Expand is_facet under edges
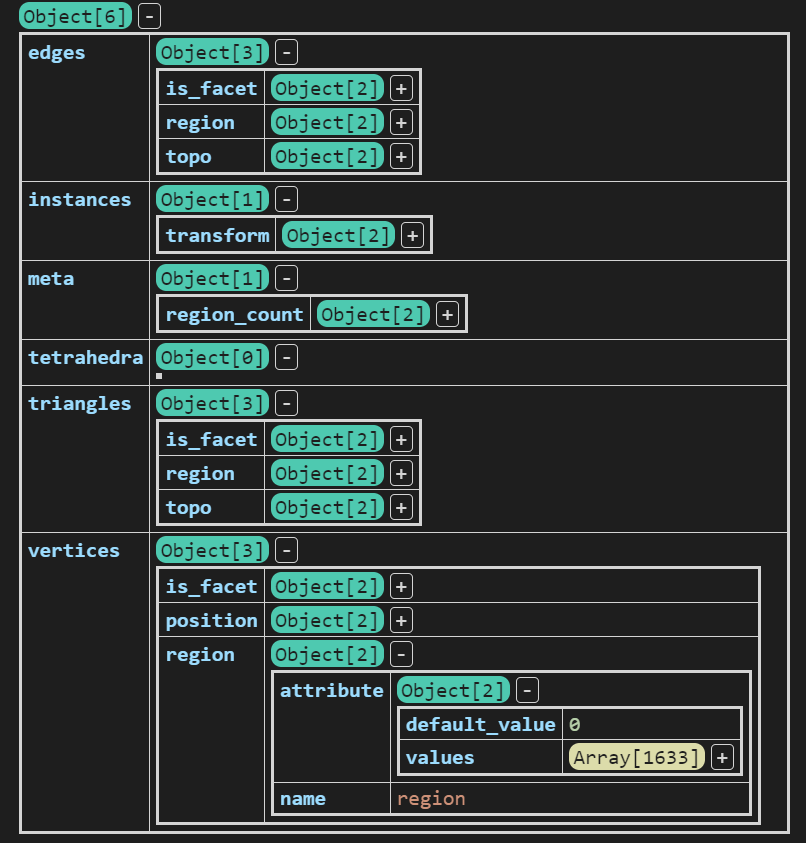This screenshot has height=843, width=806. click(x=401, y=88)
